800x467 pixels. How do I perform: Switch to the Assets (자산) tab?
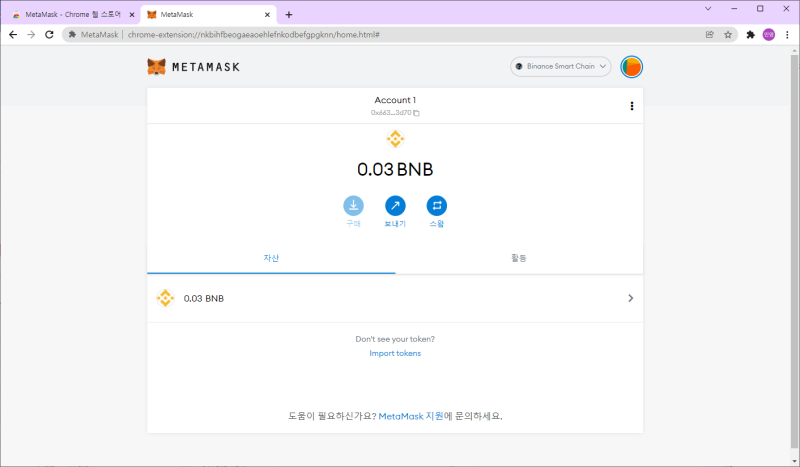coord(271,258)
